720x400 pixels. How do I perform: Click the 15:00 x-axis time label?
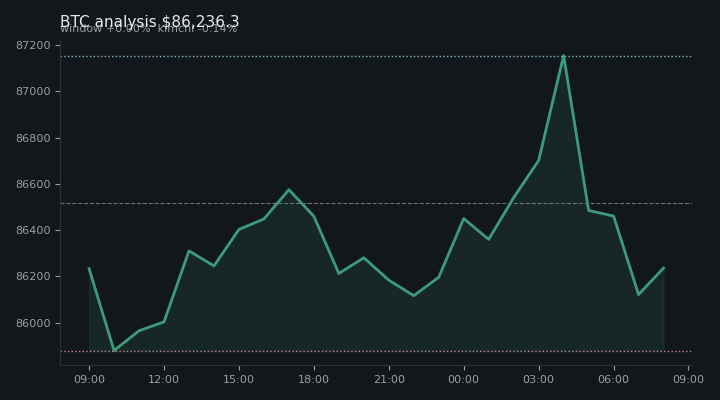238,379
